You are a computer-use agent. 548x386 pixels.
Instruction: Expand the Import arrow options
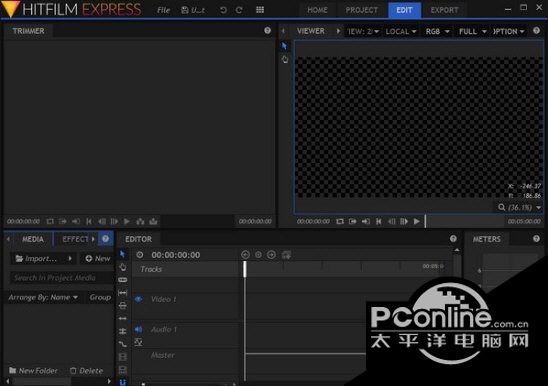(70, 258)
